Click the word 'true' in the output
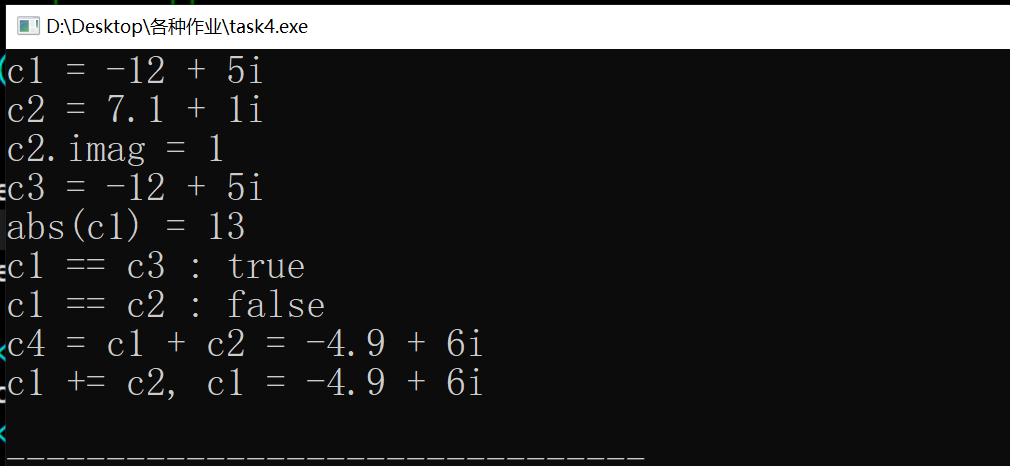This screenshot has width=1010, height=466. pos(266,266)
